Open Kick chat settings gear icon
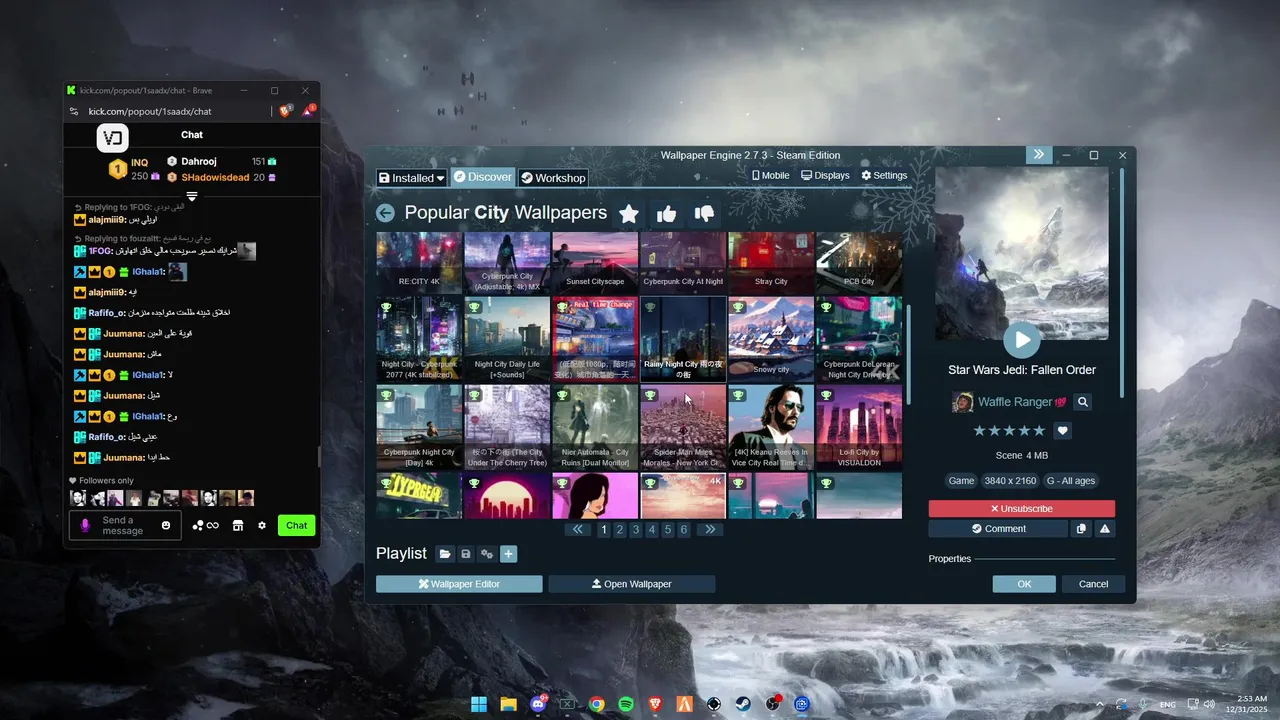Viewport: 1280px width, 720px height. click(262, 525)
